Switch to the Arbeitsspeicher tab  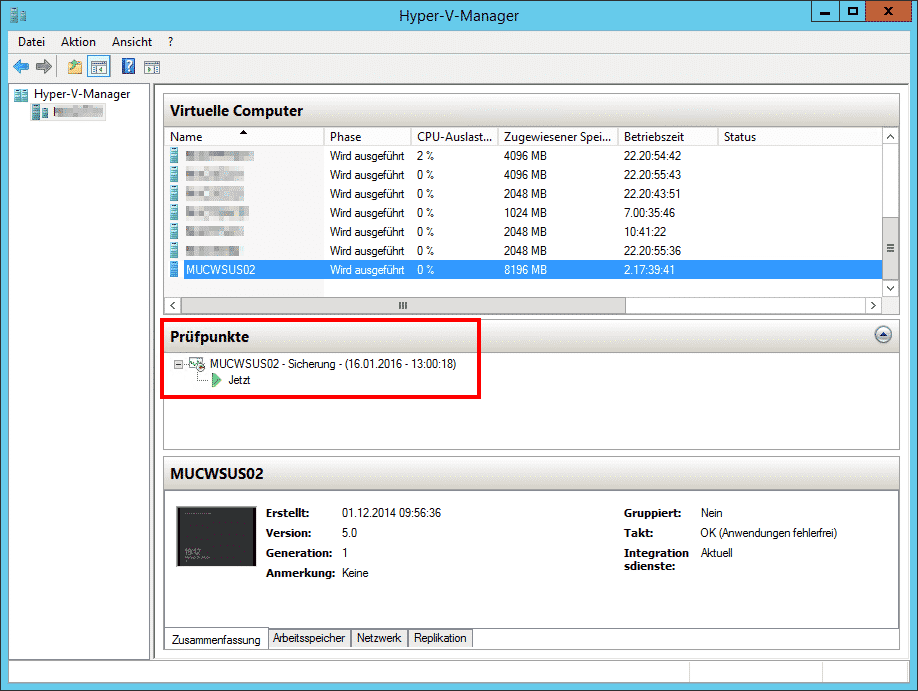pos(309,638)
